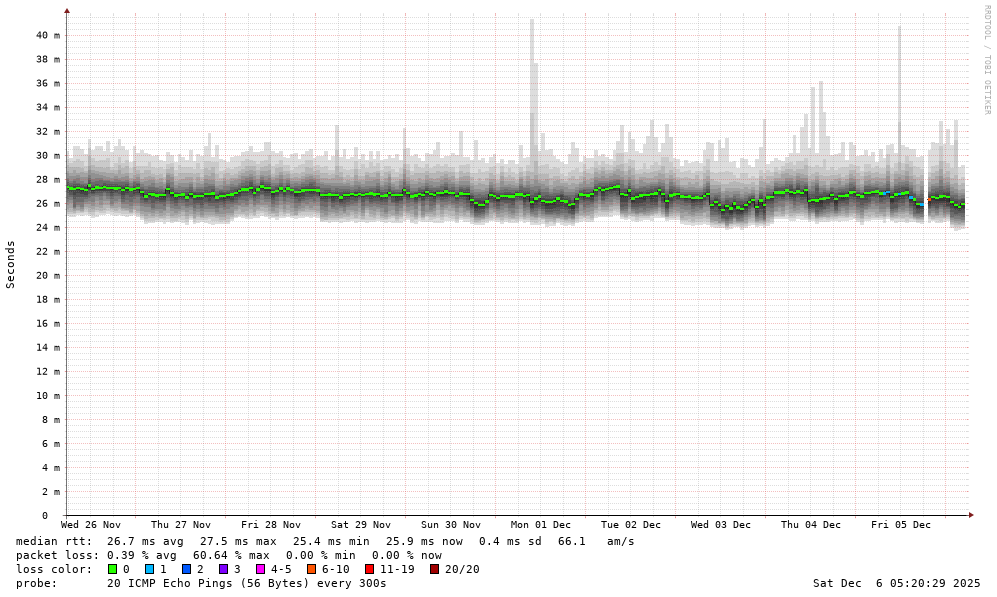Click the green median line at left start
This screenshot has width=997, height=597.
(71, 188)
